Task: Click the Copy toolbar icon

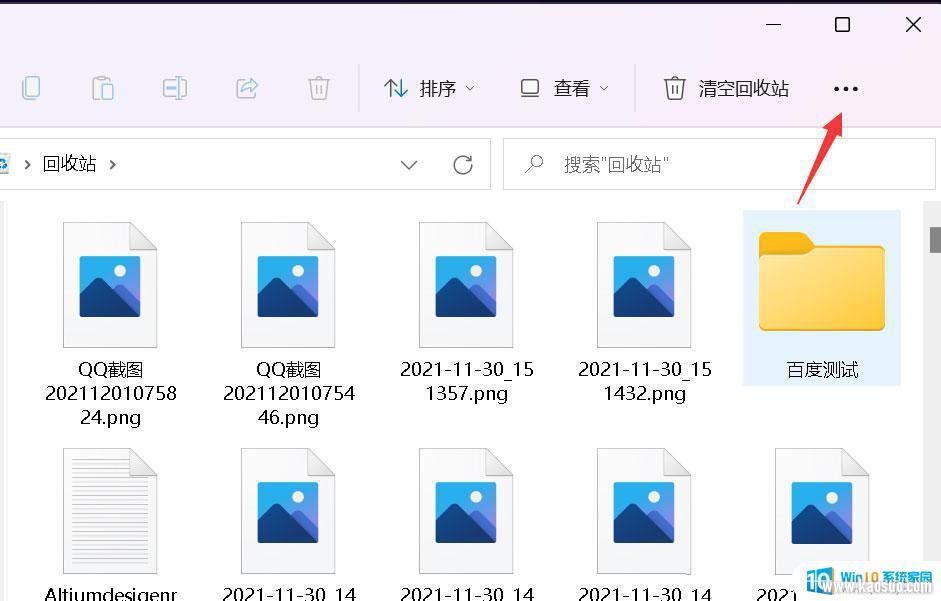Action: 31,88
